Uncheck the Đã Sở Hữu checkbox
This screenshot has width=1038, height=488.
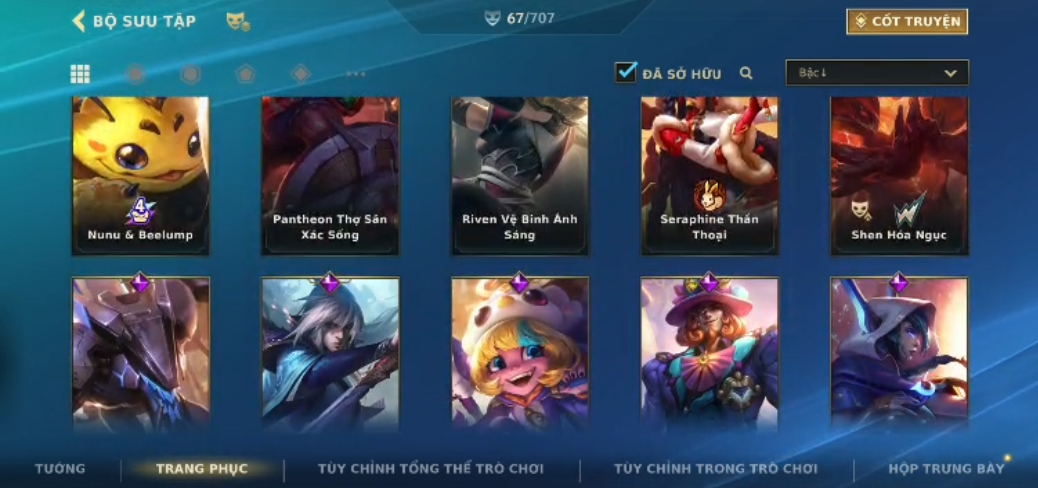coord(626,72)
